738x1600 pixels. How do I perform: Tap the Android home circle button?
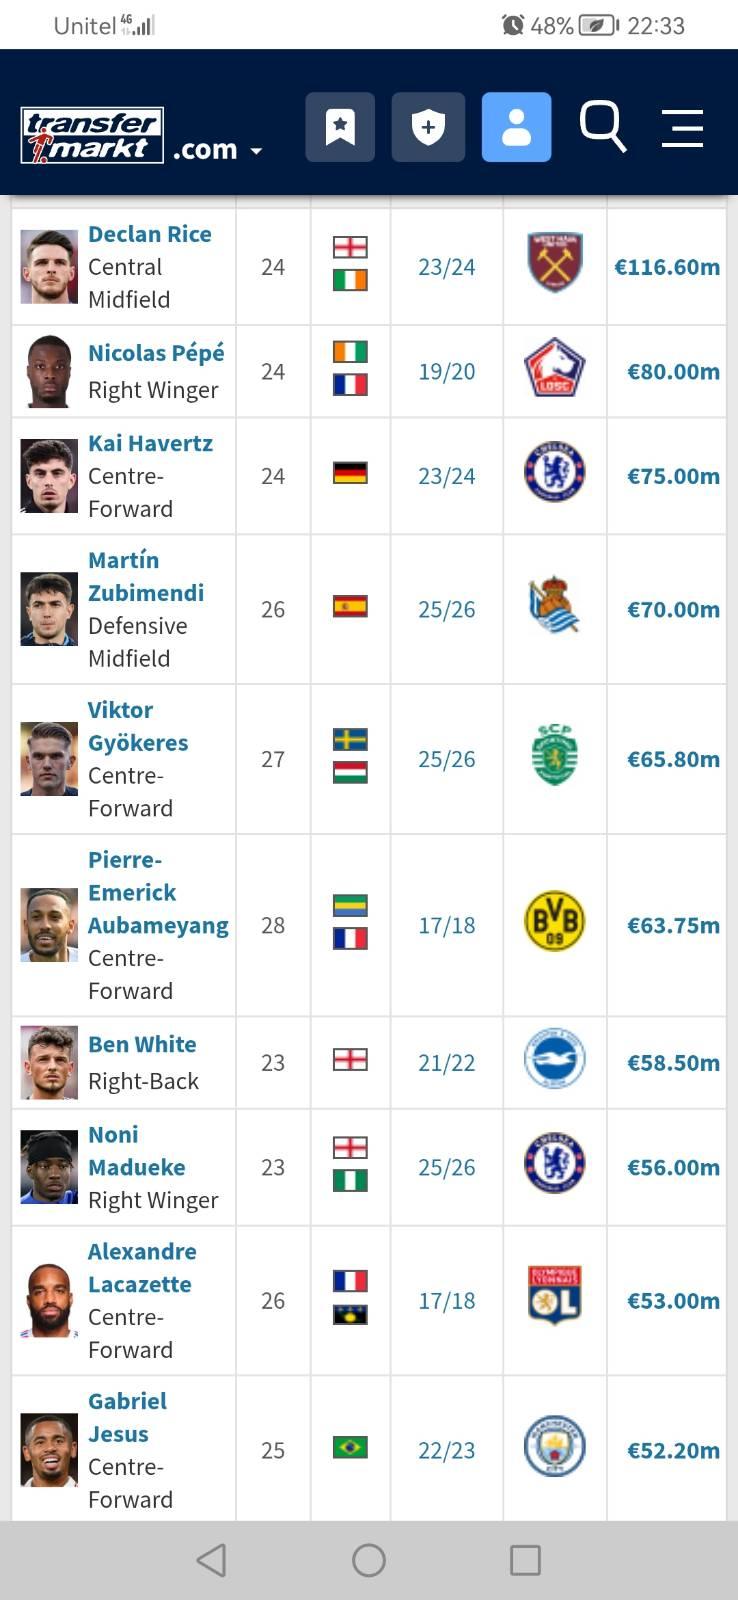(369, 1560)
